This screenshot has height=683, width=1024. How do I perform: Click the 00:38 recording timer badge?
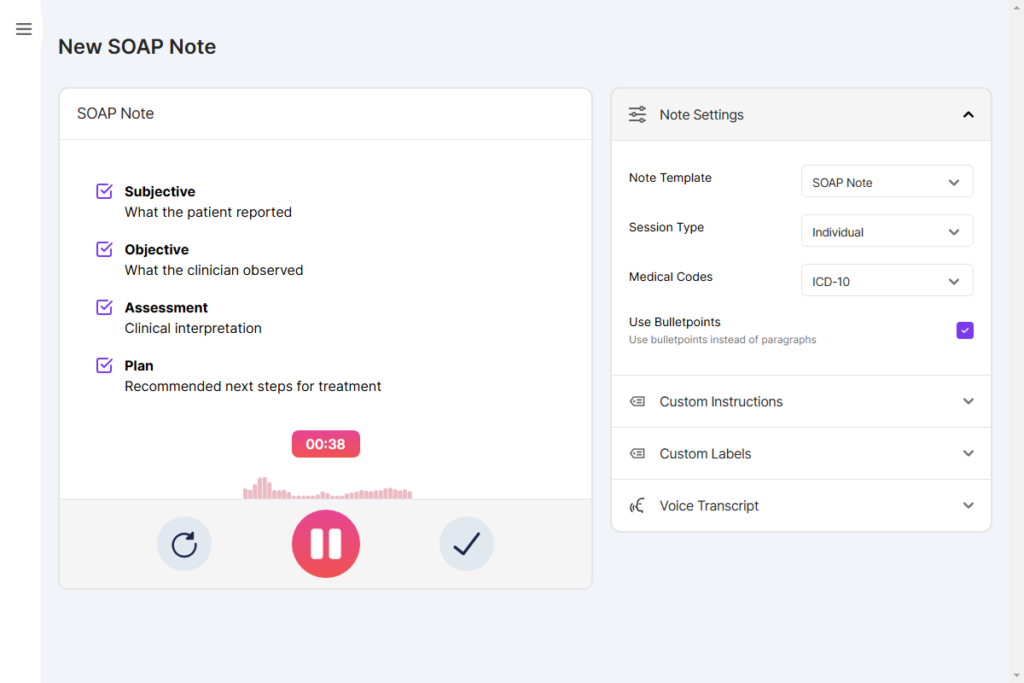[325, 443]
